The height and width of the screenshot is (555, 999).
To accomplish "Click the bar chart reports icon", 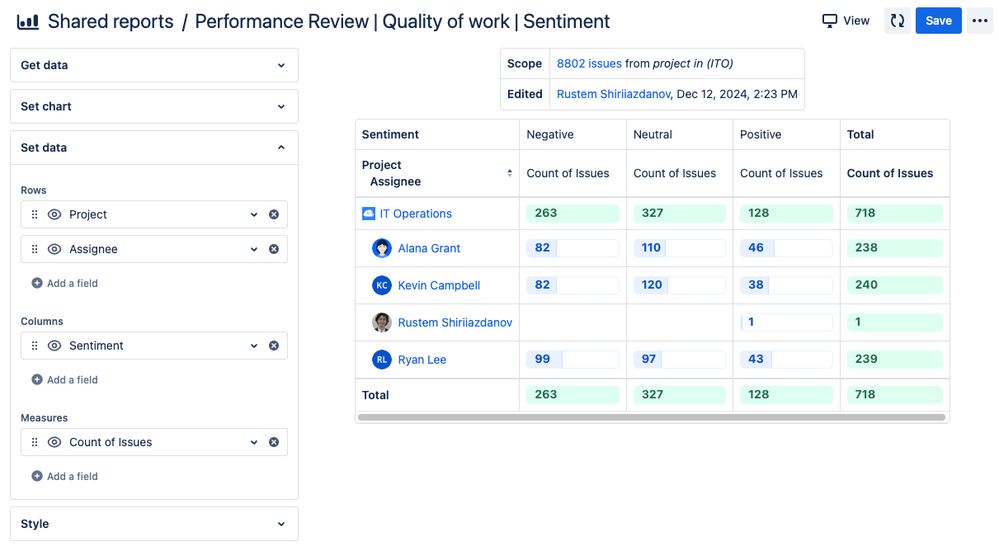I will click(x=27, y=22).
